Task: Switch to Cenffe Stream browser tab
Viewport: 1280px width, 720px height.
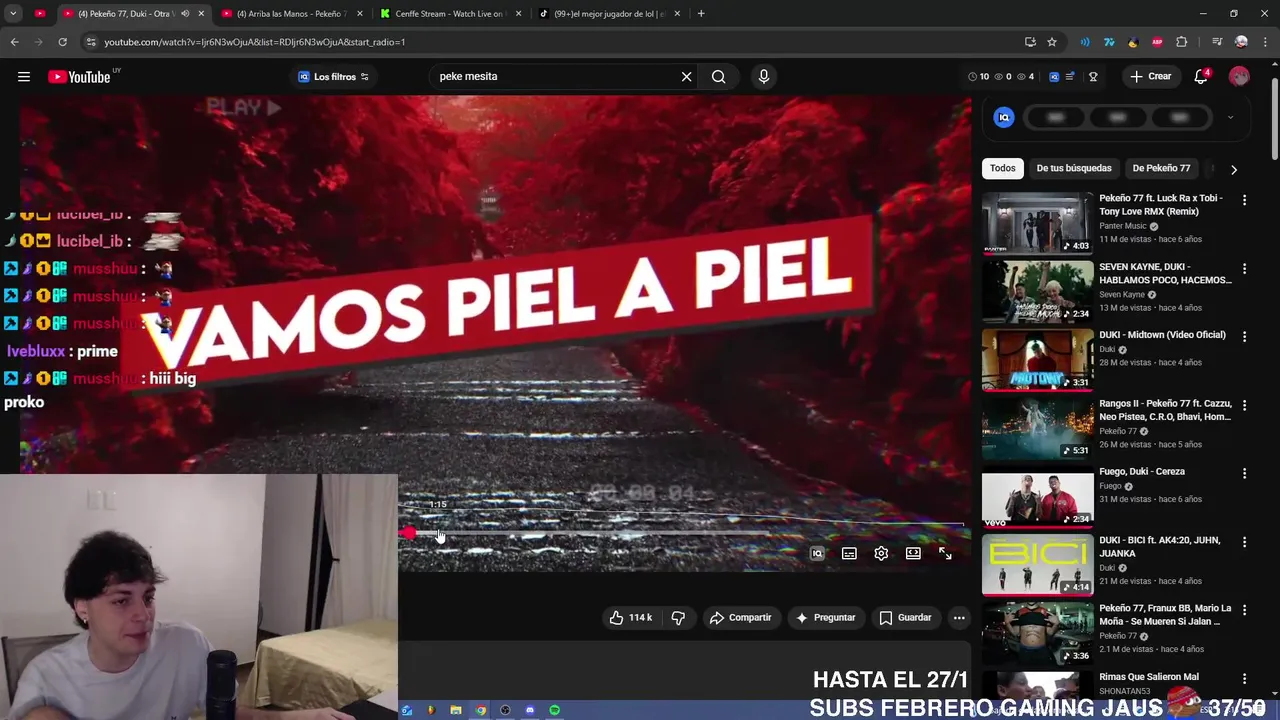Action: coord(450,14)
